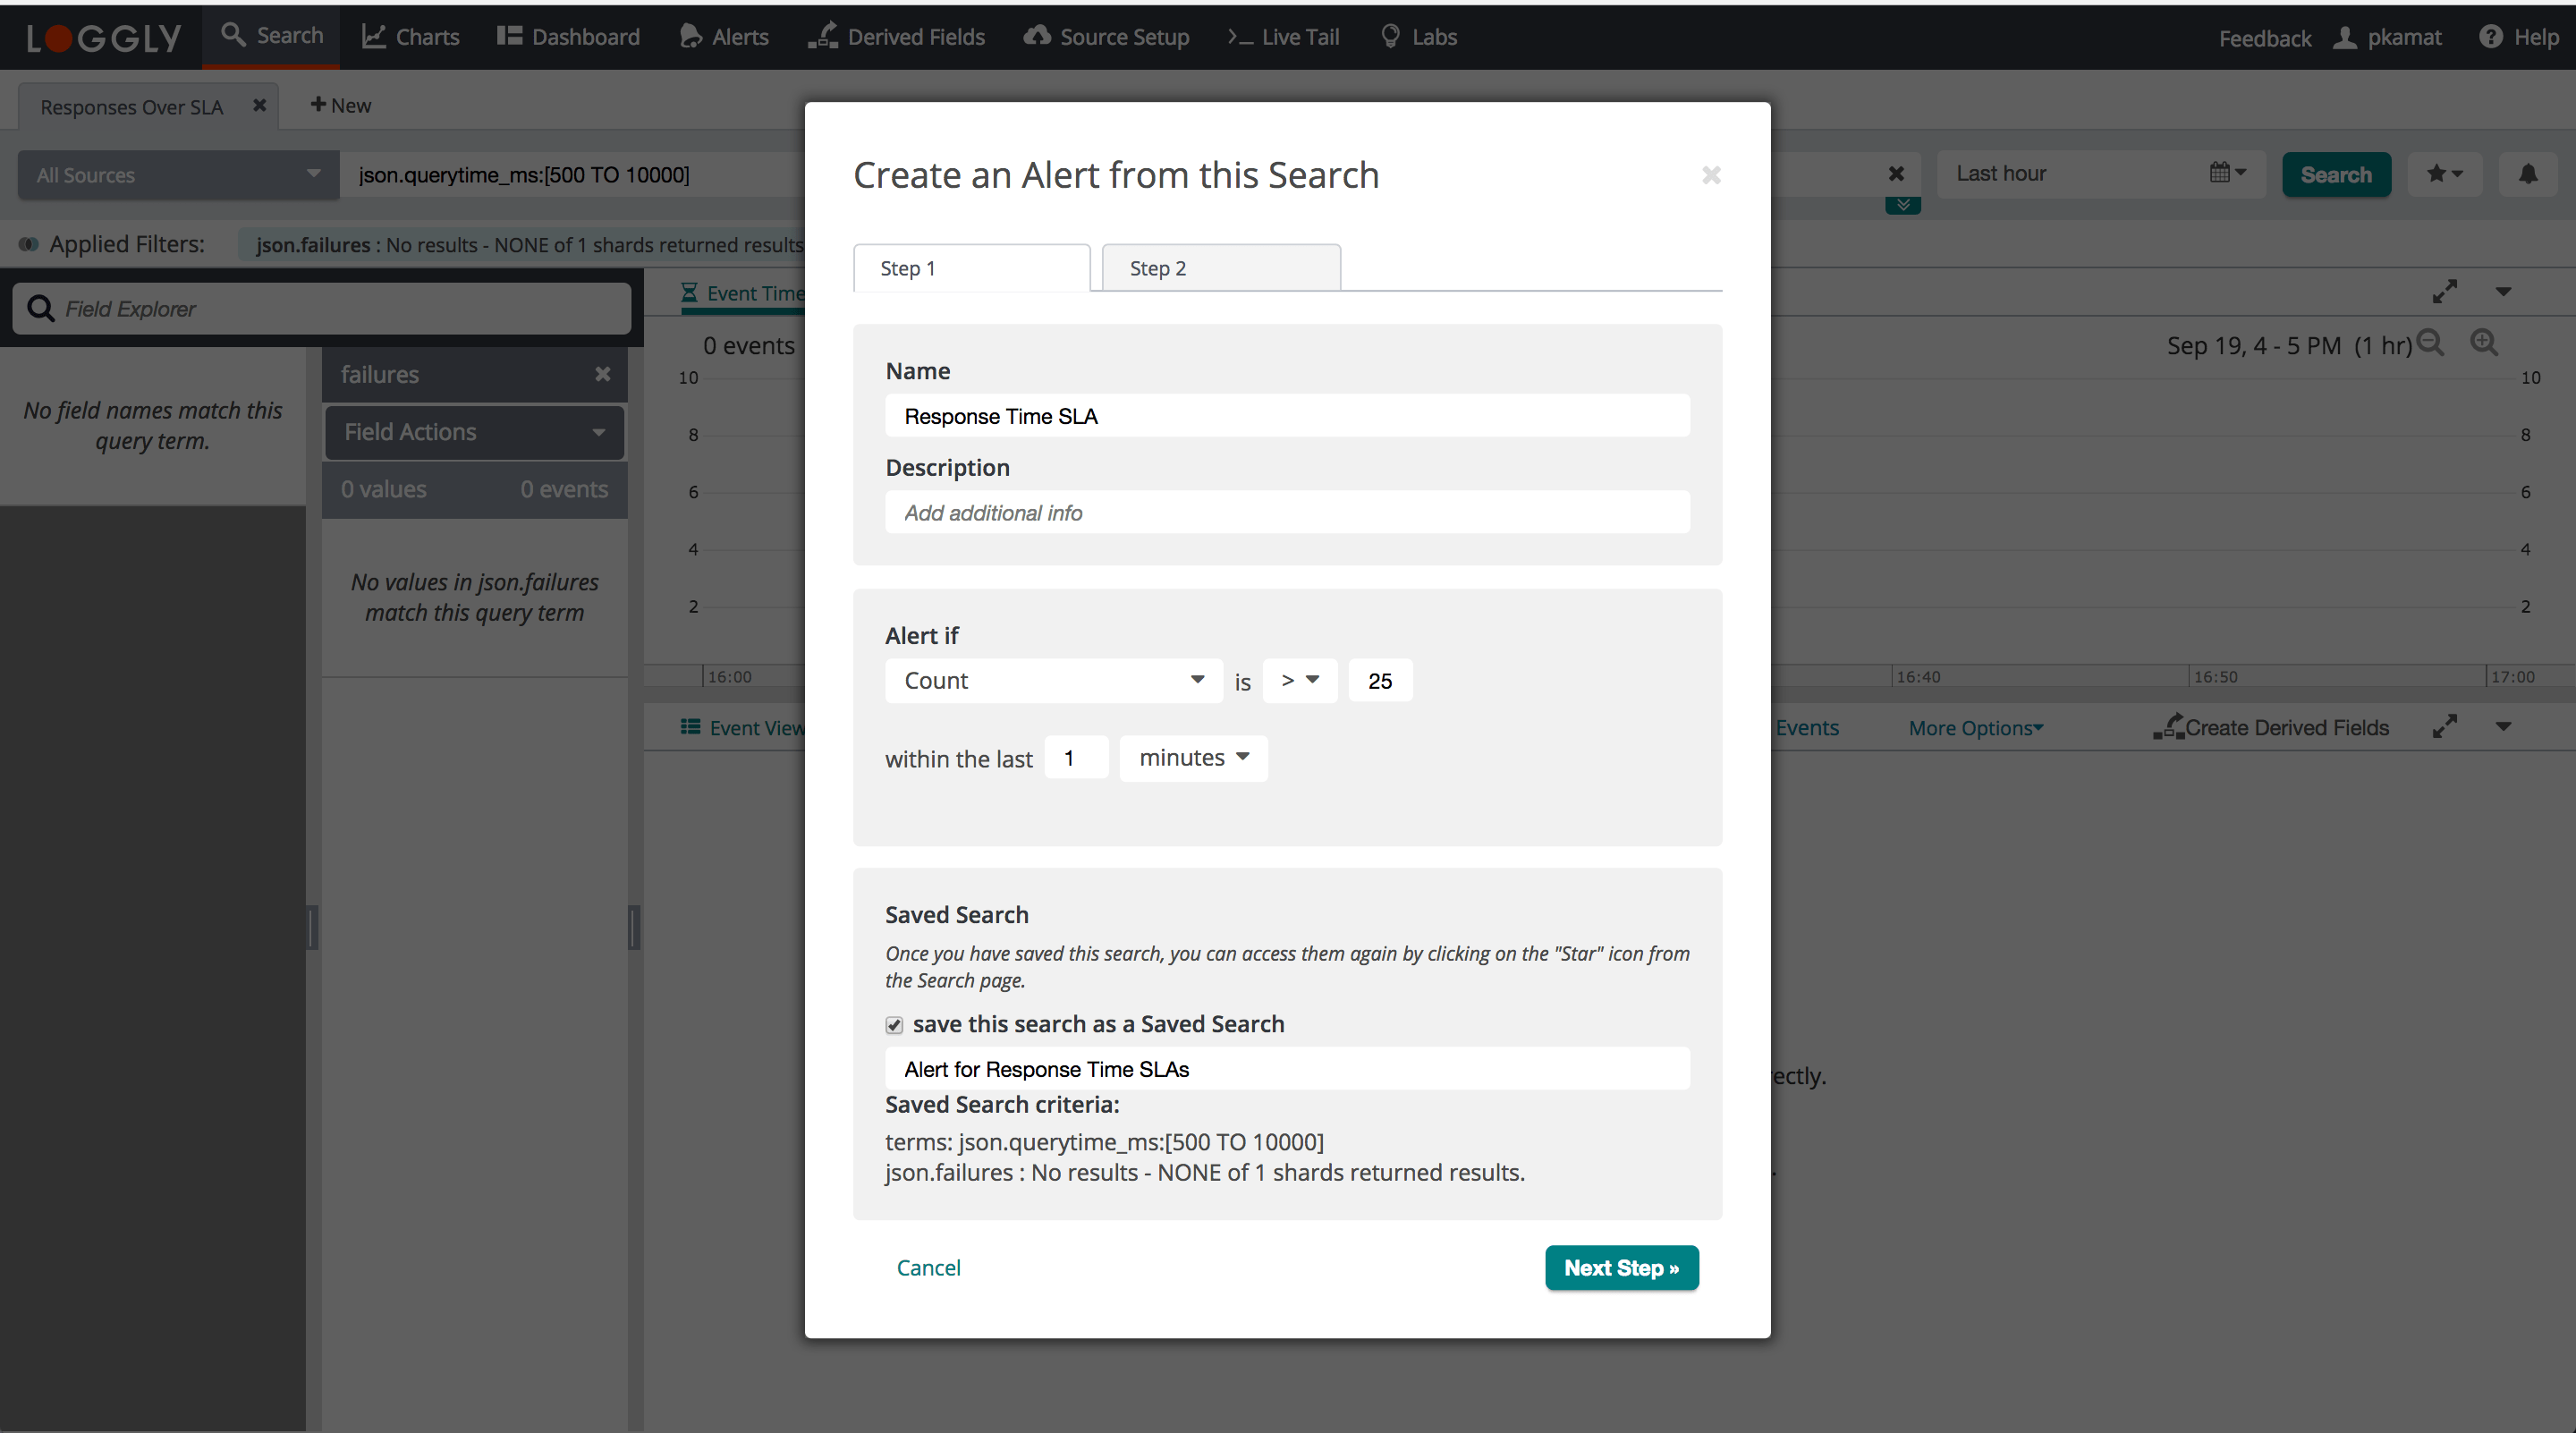This screenshot has width=2576, height=1433.
Task: Clear the search query field
Action: click(1895, 174)
